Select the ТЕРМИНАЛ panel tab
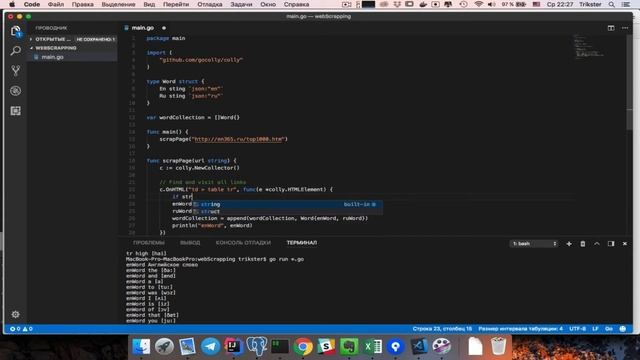The width and height of the screenshot is (640, 360). coord(302,243)
